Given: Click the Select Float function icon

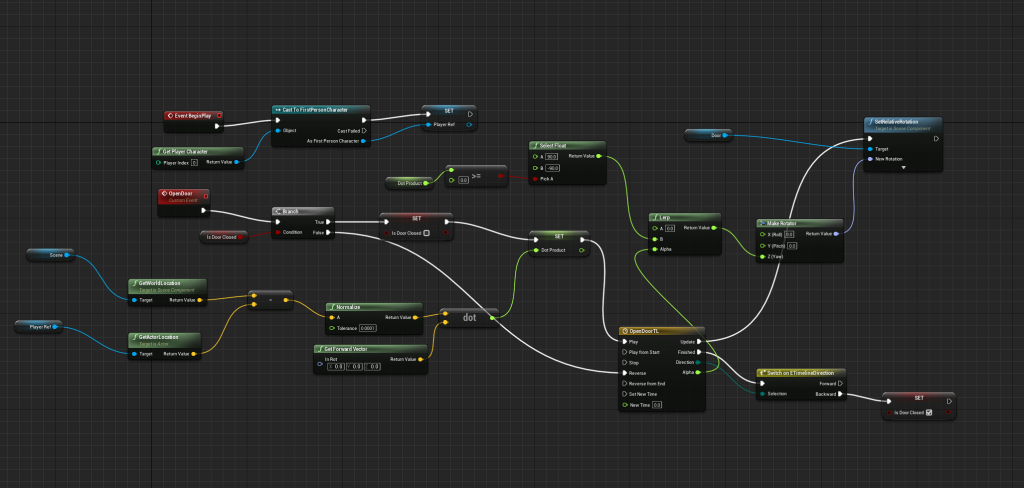Looking at the screenshot, I should (x=536, y=146).
